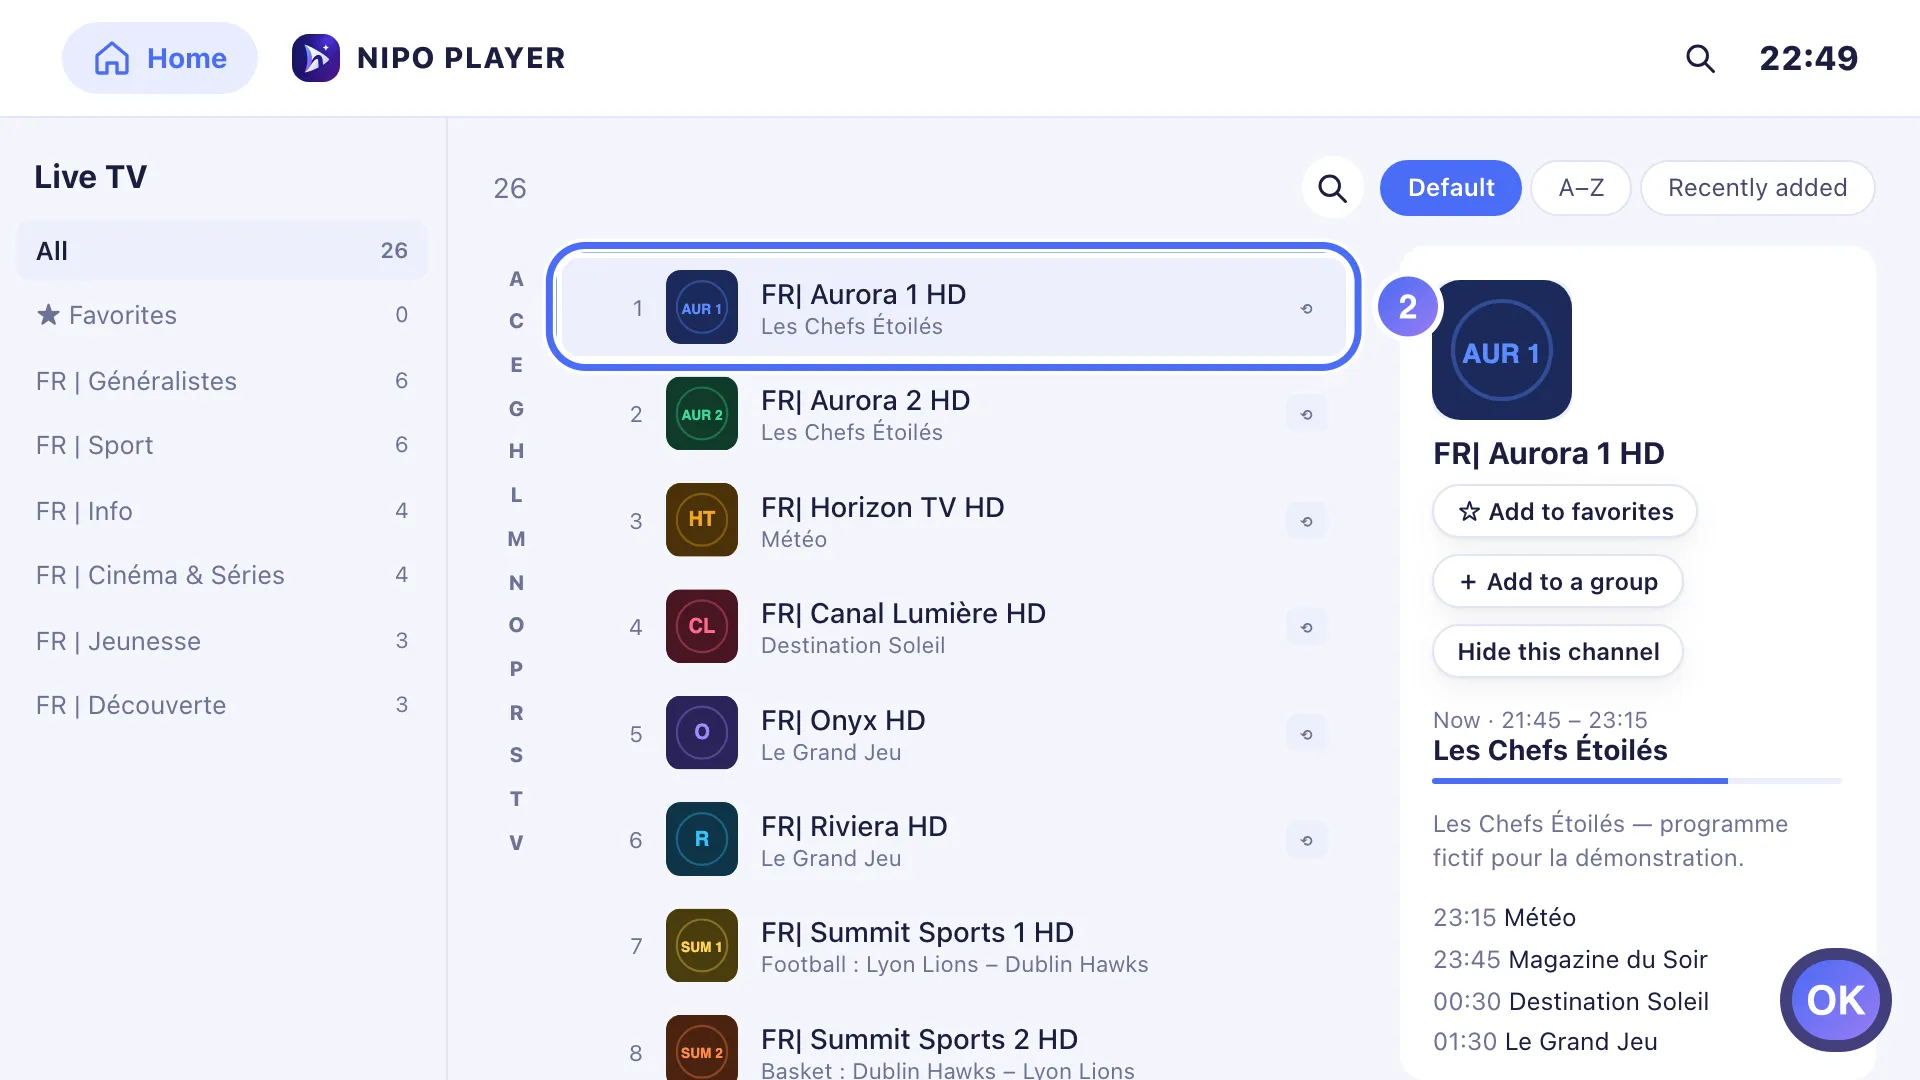Image resolution: width=1920 pixels, height=1080 pixels.
Task: Click Add to a group button
Action: (1557, 582)
